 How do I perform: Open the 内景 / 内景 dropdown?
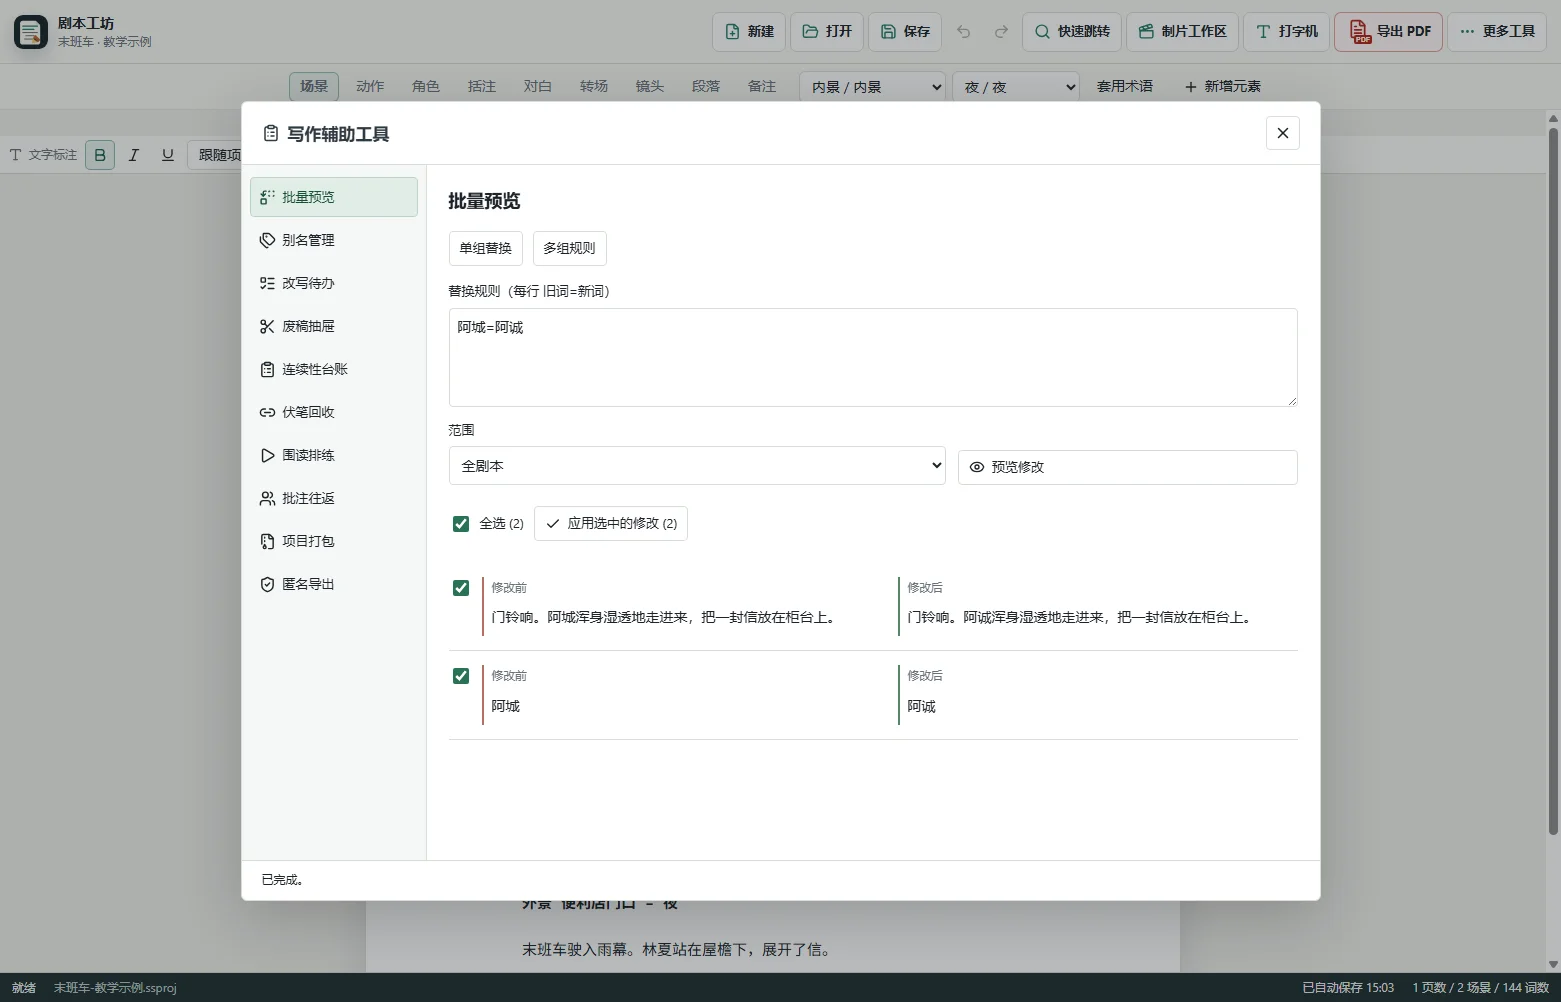tap(873, 87)
